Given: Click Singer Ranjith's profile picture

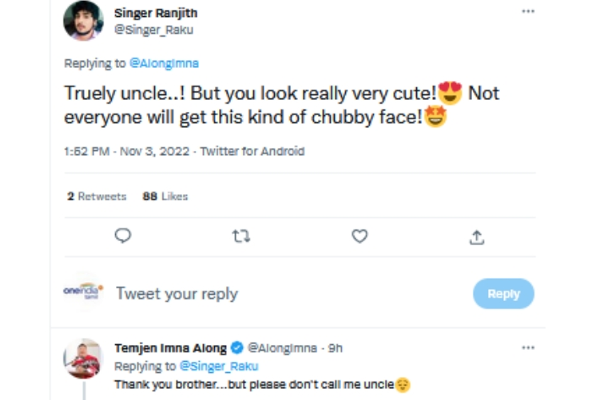Looking at the screenshot, I should pyautogui.click(x=83, y=21).
